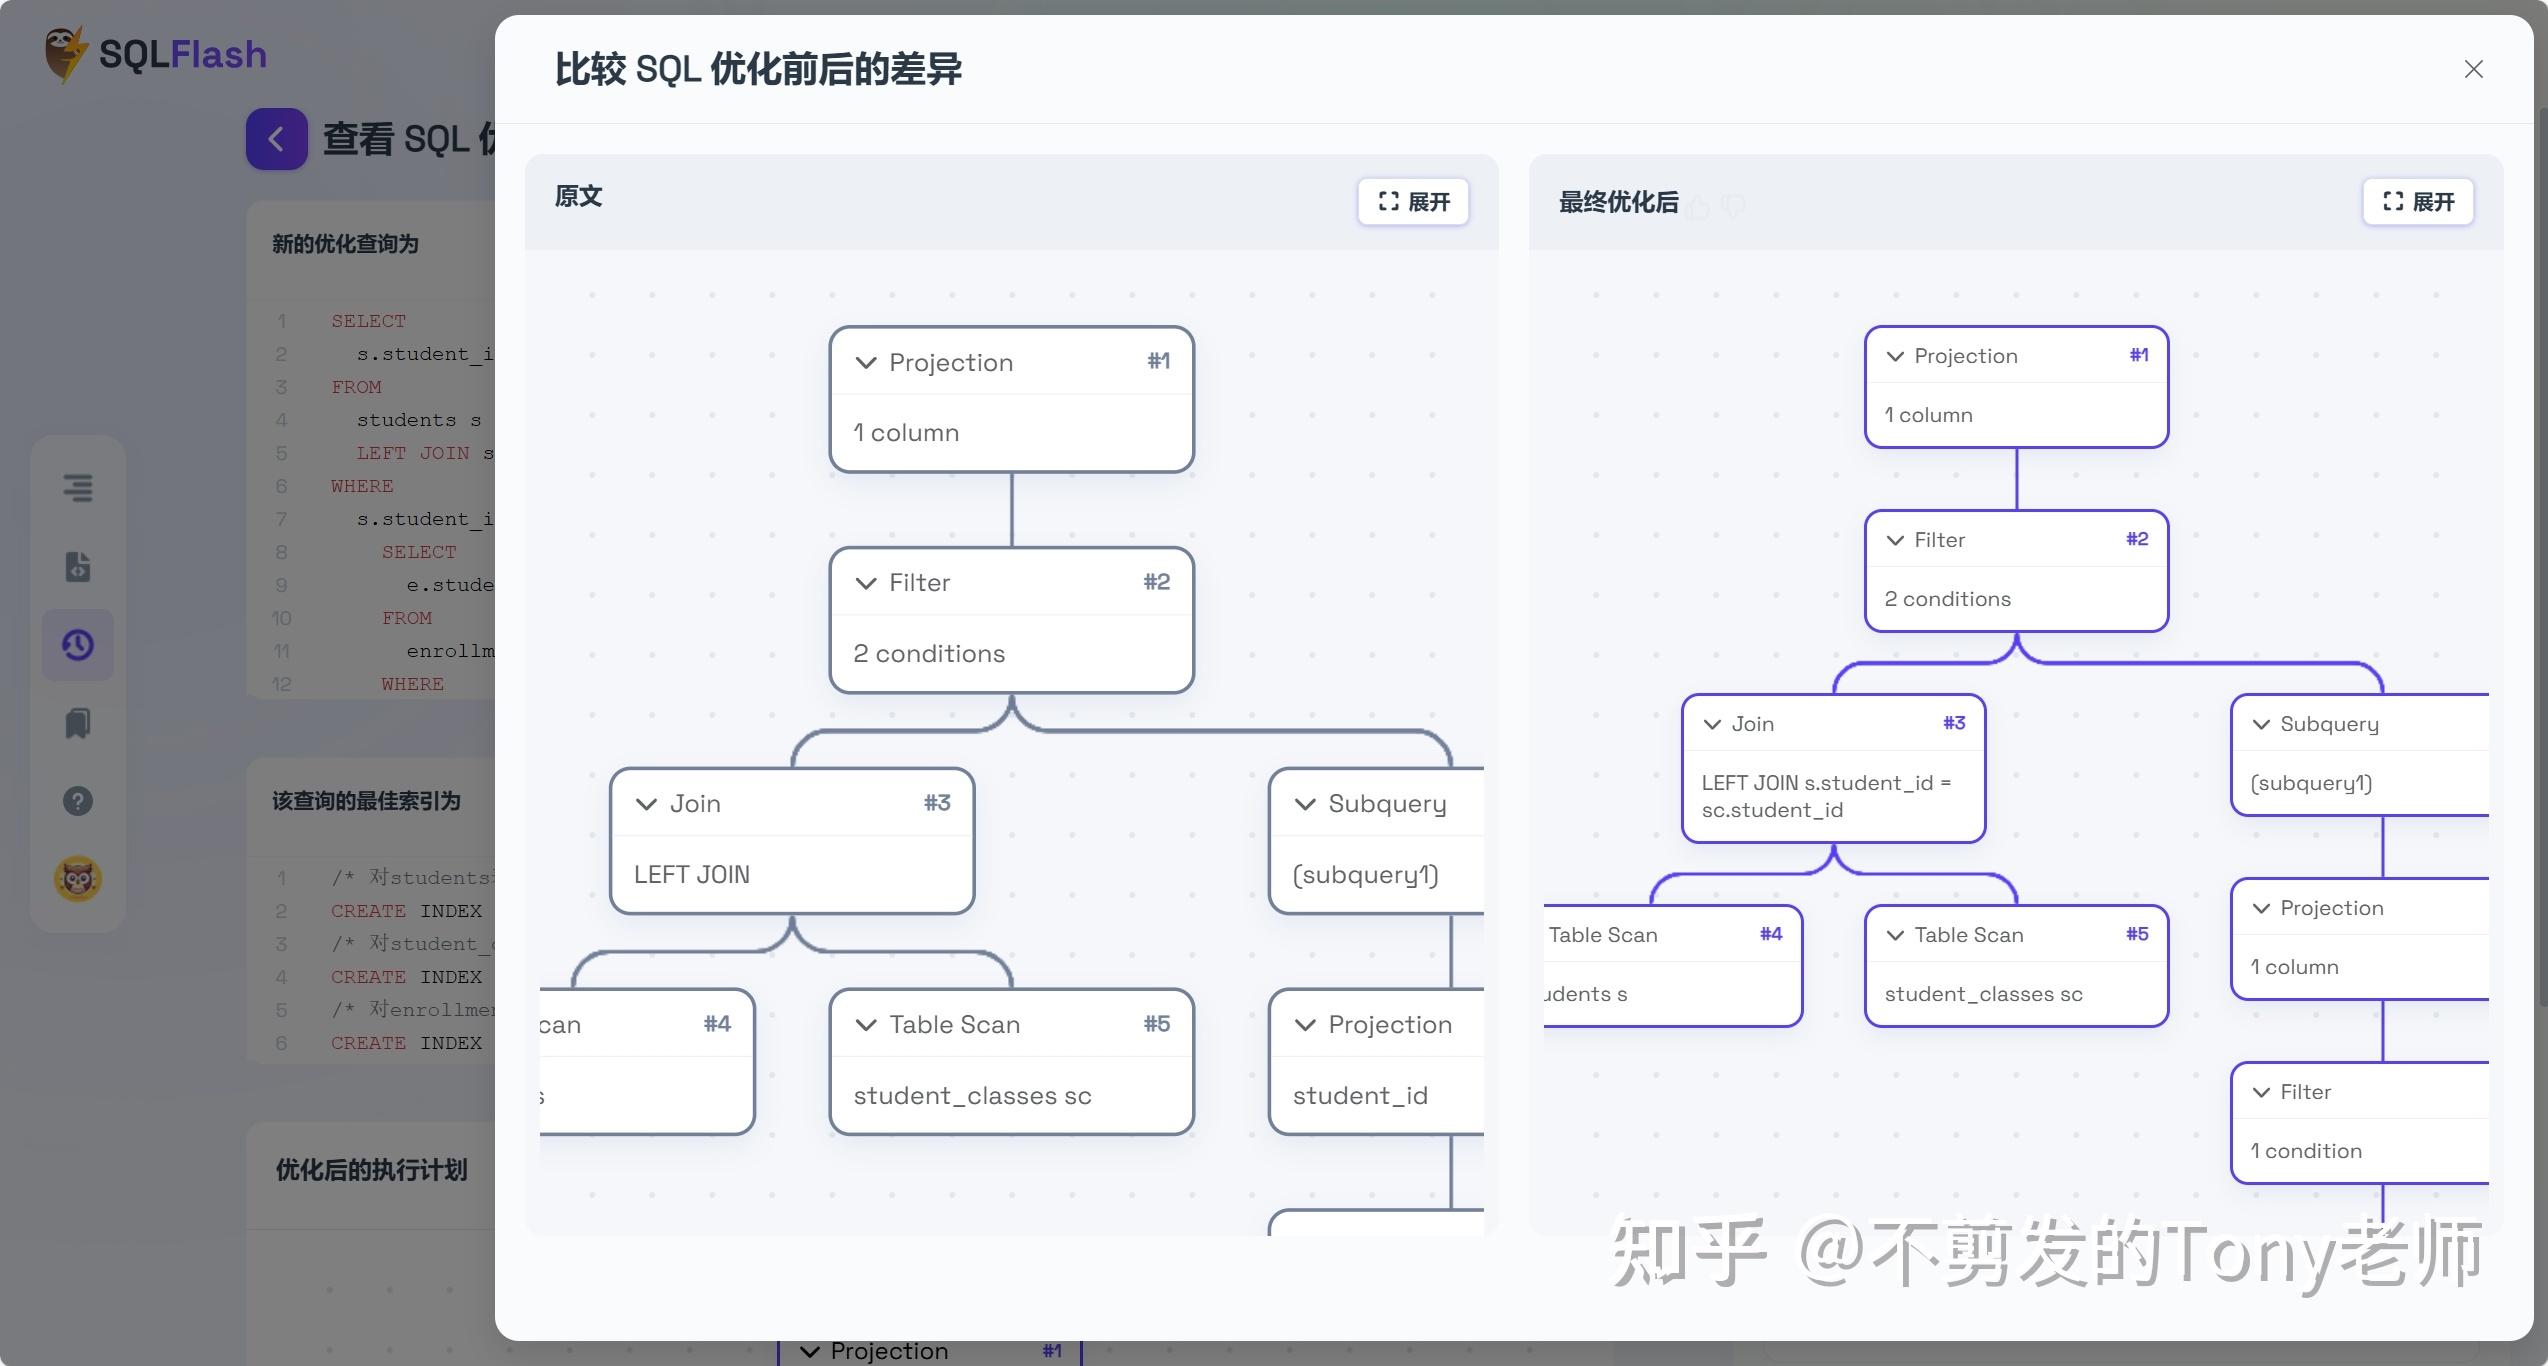The width and height of the screenshot is (2548, 1366).
Task: Click 展开 to expand the 原文 view
Action: click(1412, 201)
